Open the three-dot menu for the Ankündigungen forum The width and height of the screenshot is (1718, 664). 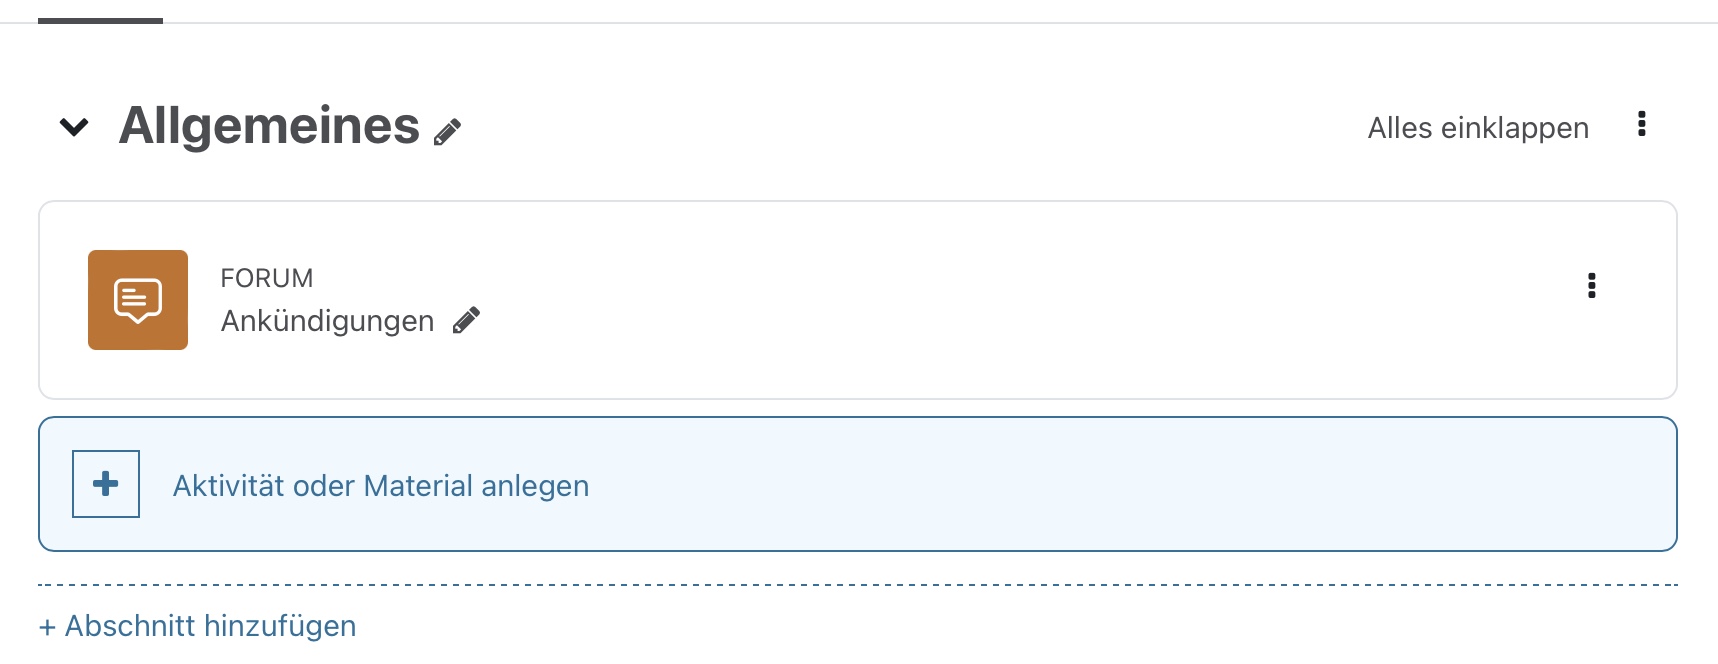pos(1592,287)
